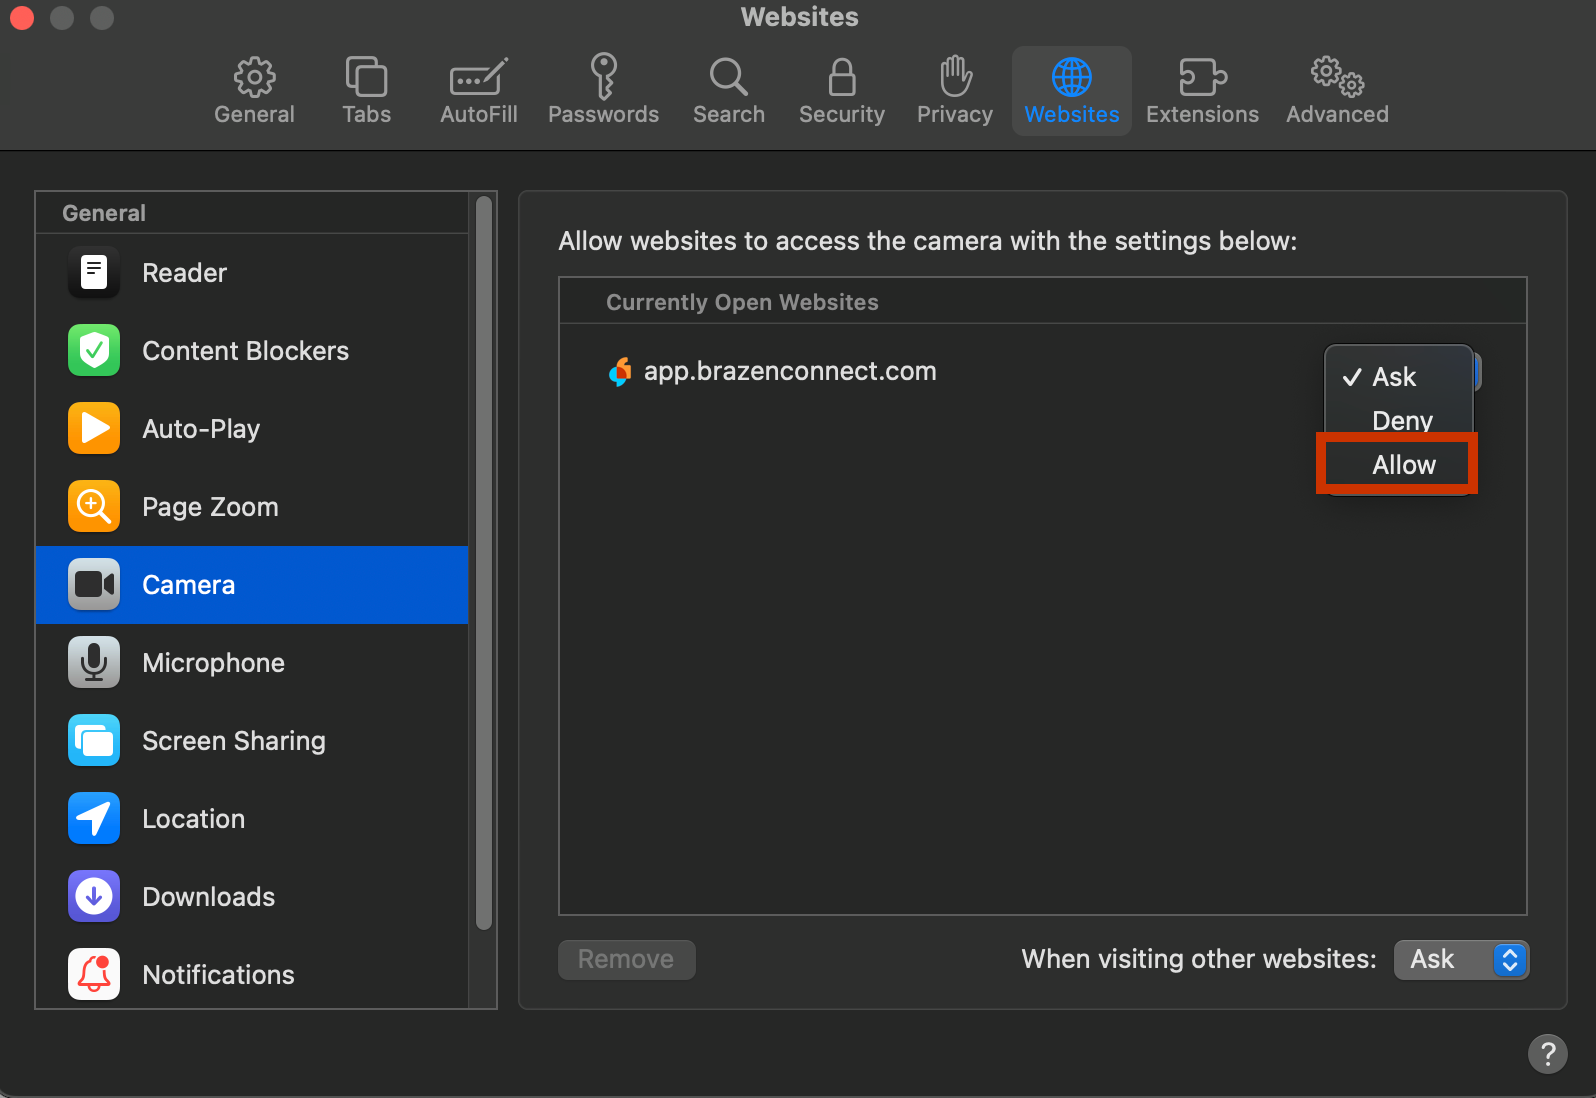Open the Passwords preferences tab
This screenshot has width=1596, height=1098.
tap(603, 91)
